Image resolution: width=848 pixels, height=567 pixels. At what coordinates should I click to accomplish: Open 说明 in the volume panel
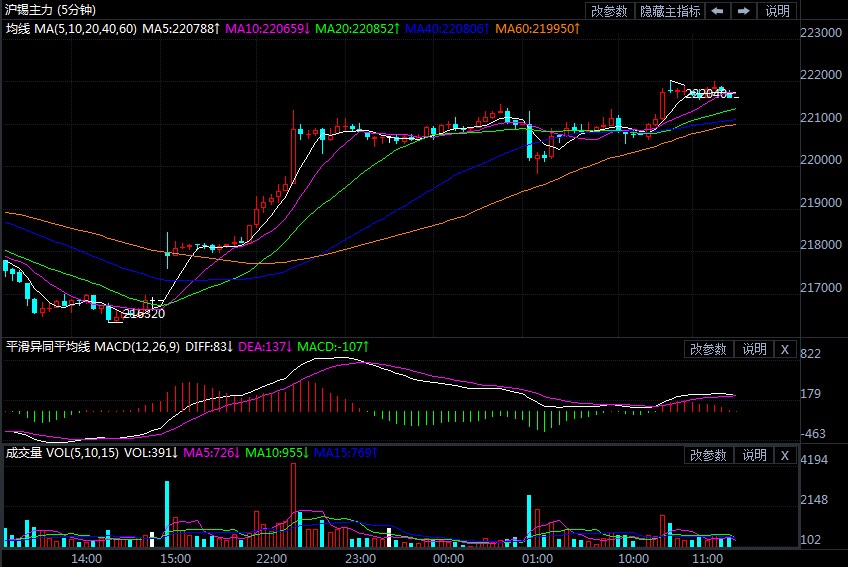754,455
